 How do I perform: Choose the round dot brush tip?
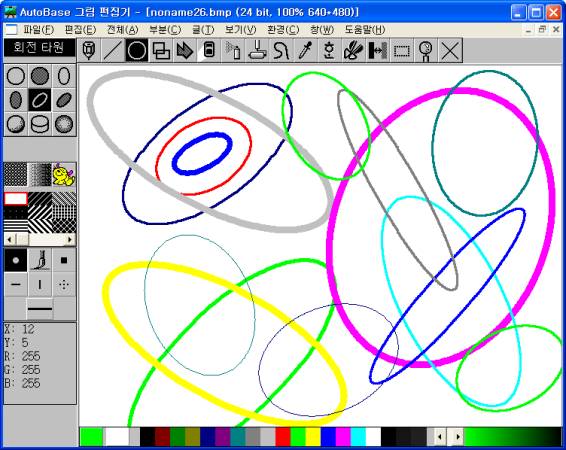click(x=16, y=260)
